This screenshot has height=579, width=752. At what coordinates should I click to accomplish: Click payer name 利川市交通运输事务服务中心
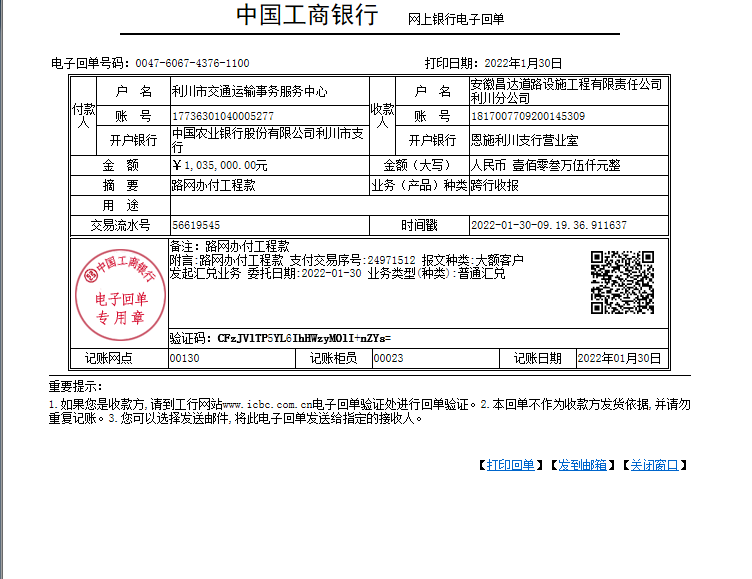click(250, 91)
